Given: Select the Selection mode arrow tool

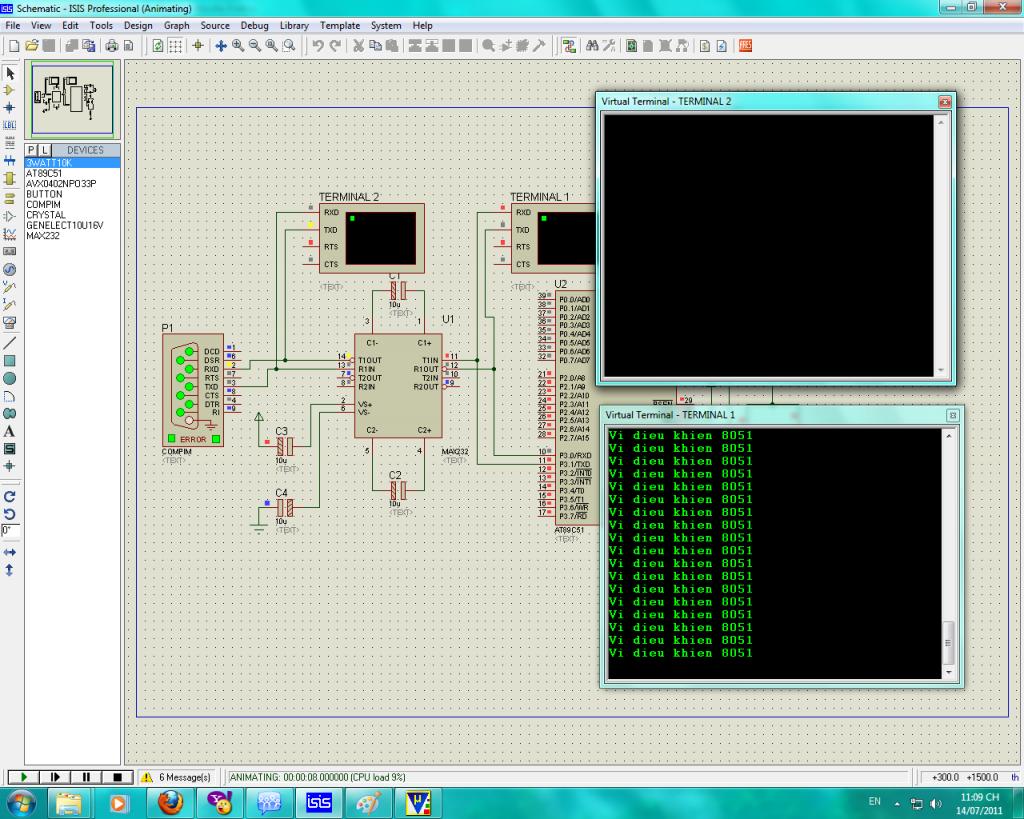Looking at the screenshot, I should [x=10, y=73].
